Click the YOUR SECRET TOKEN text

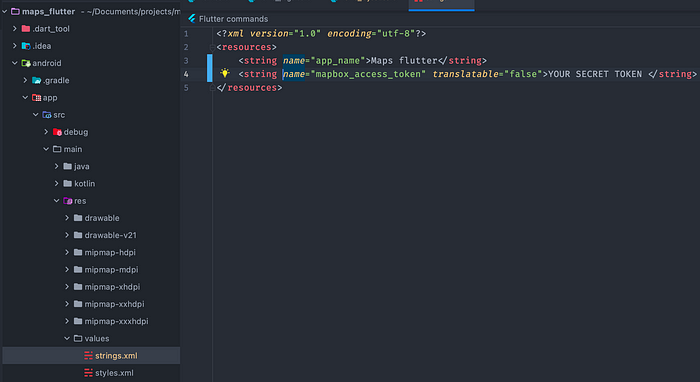click(x=595, y=74)
